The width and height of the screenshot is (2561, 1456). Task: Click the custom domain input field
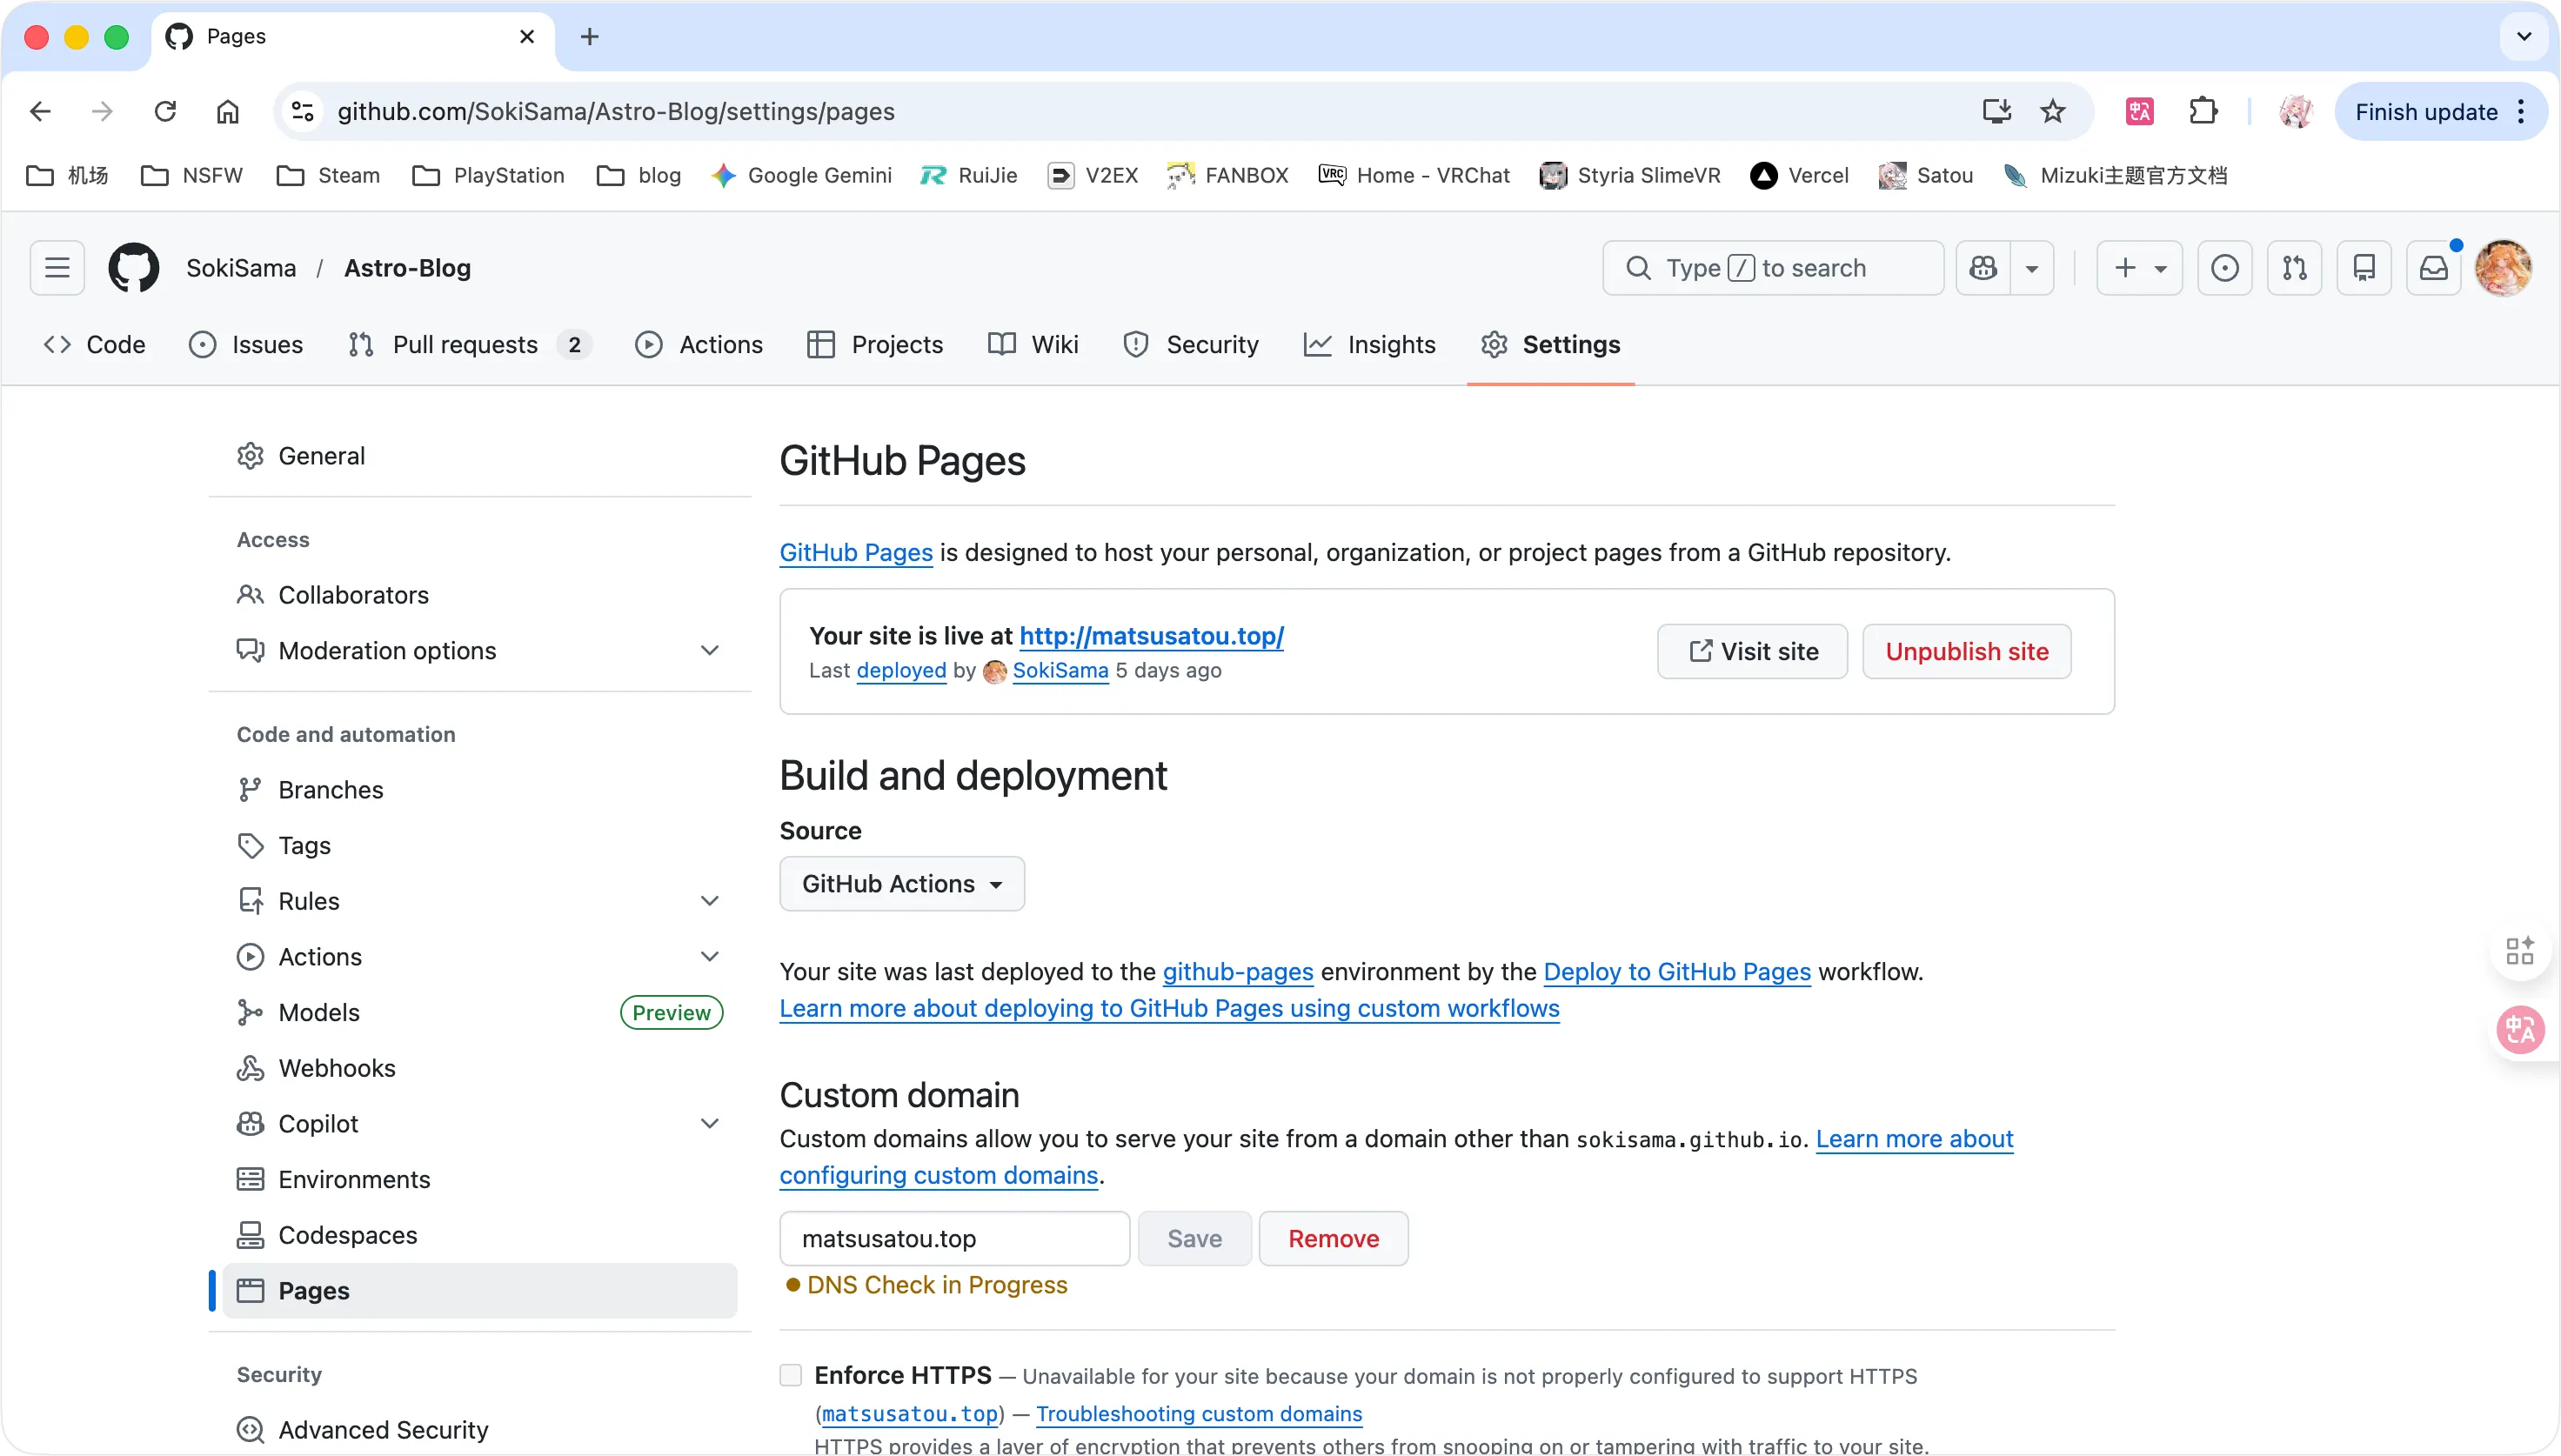(954, 1239)
